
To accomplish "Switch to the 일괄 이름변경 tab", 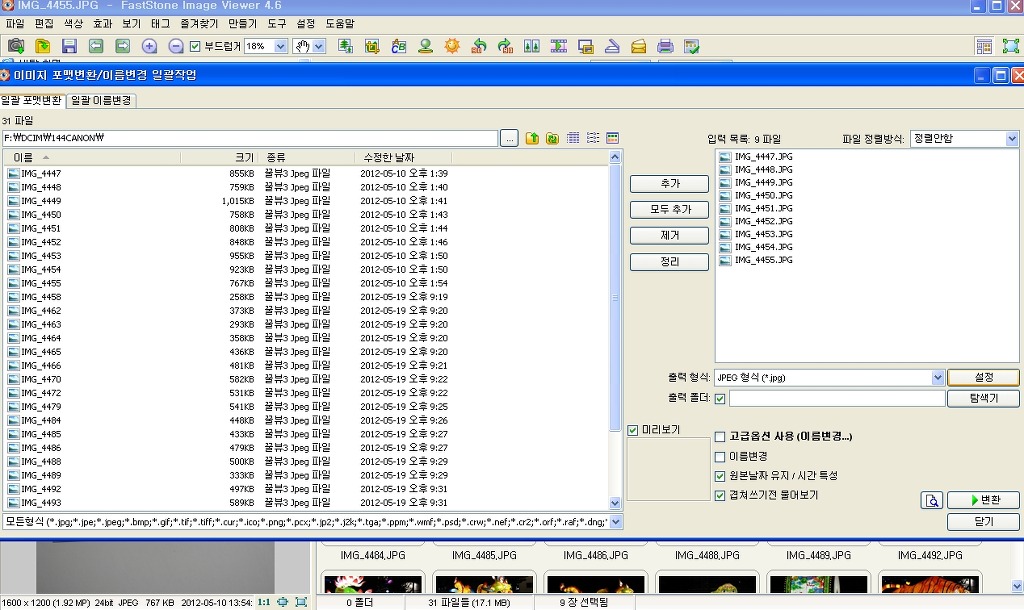I will [x=102, y=100].
